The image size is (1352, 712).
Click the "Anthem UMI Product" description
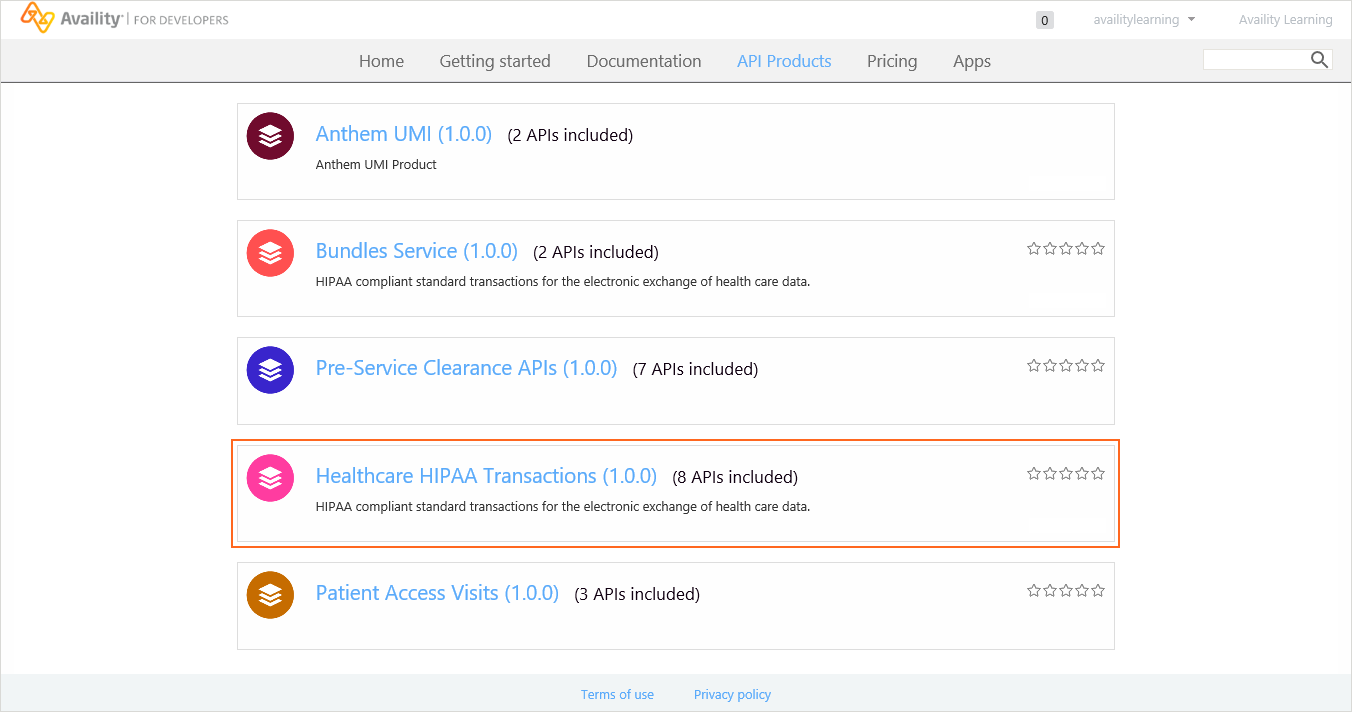pyautogui.click(x=376, y=165)
